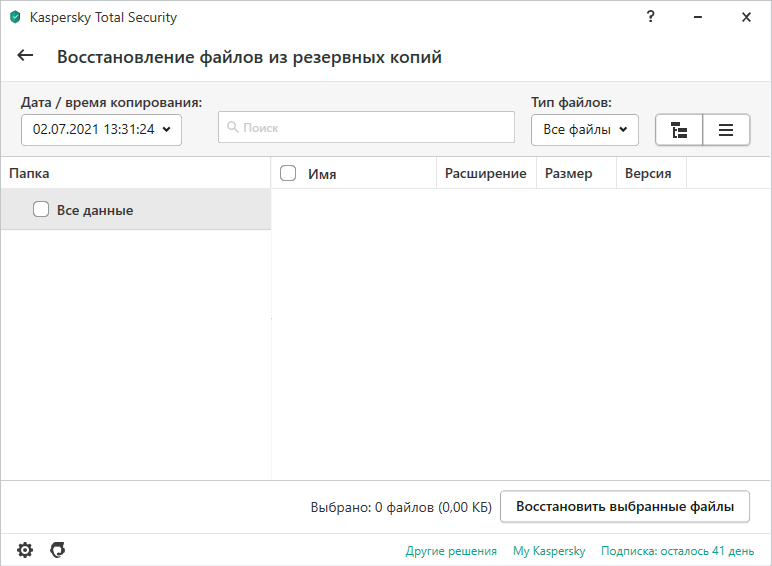Expand the "Все файлы" file type dropdown

pos(585,129)
